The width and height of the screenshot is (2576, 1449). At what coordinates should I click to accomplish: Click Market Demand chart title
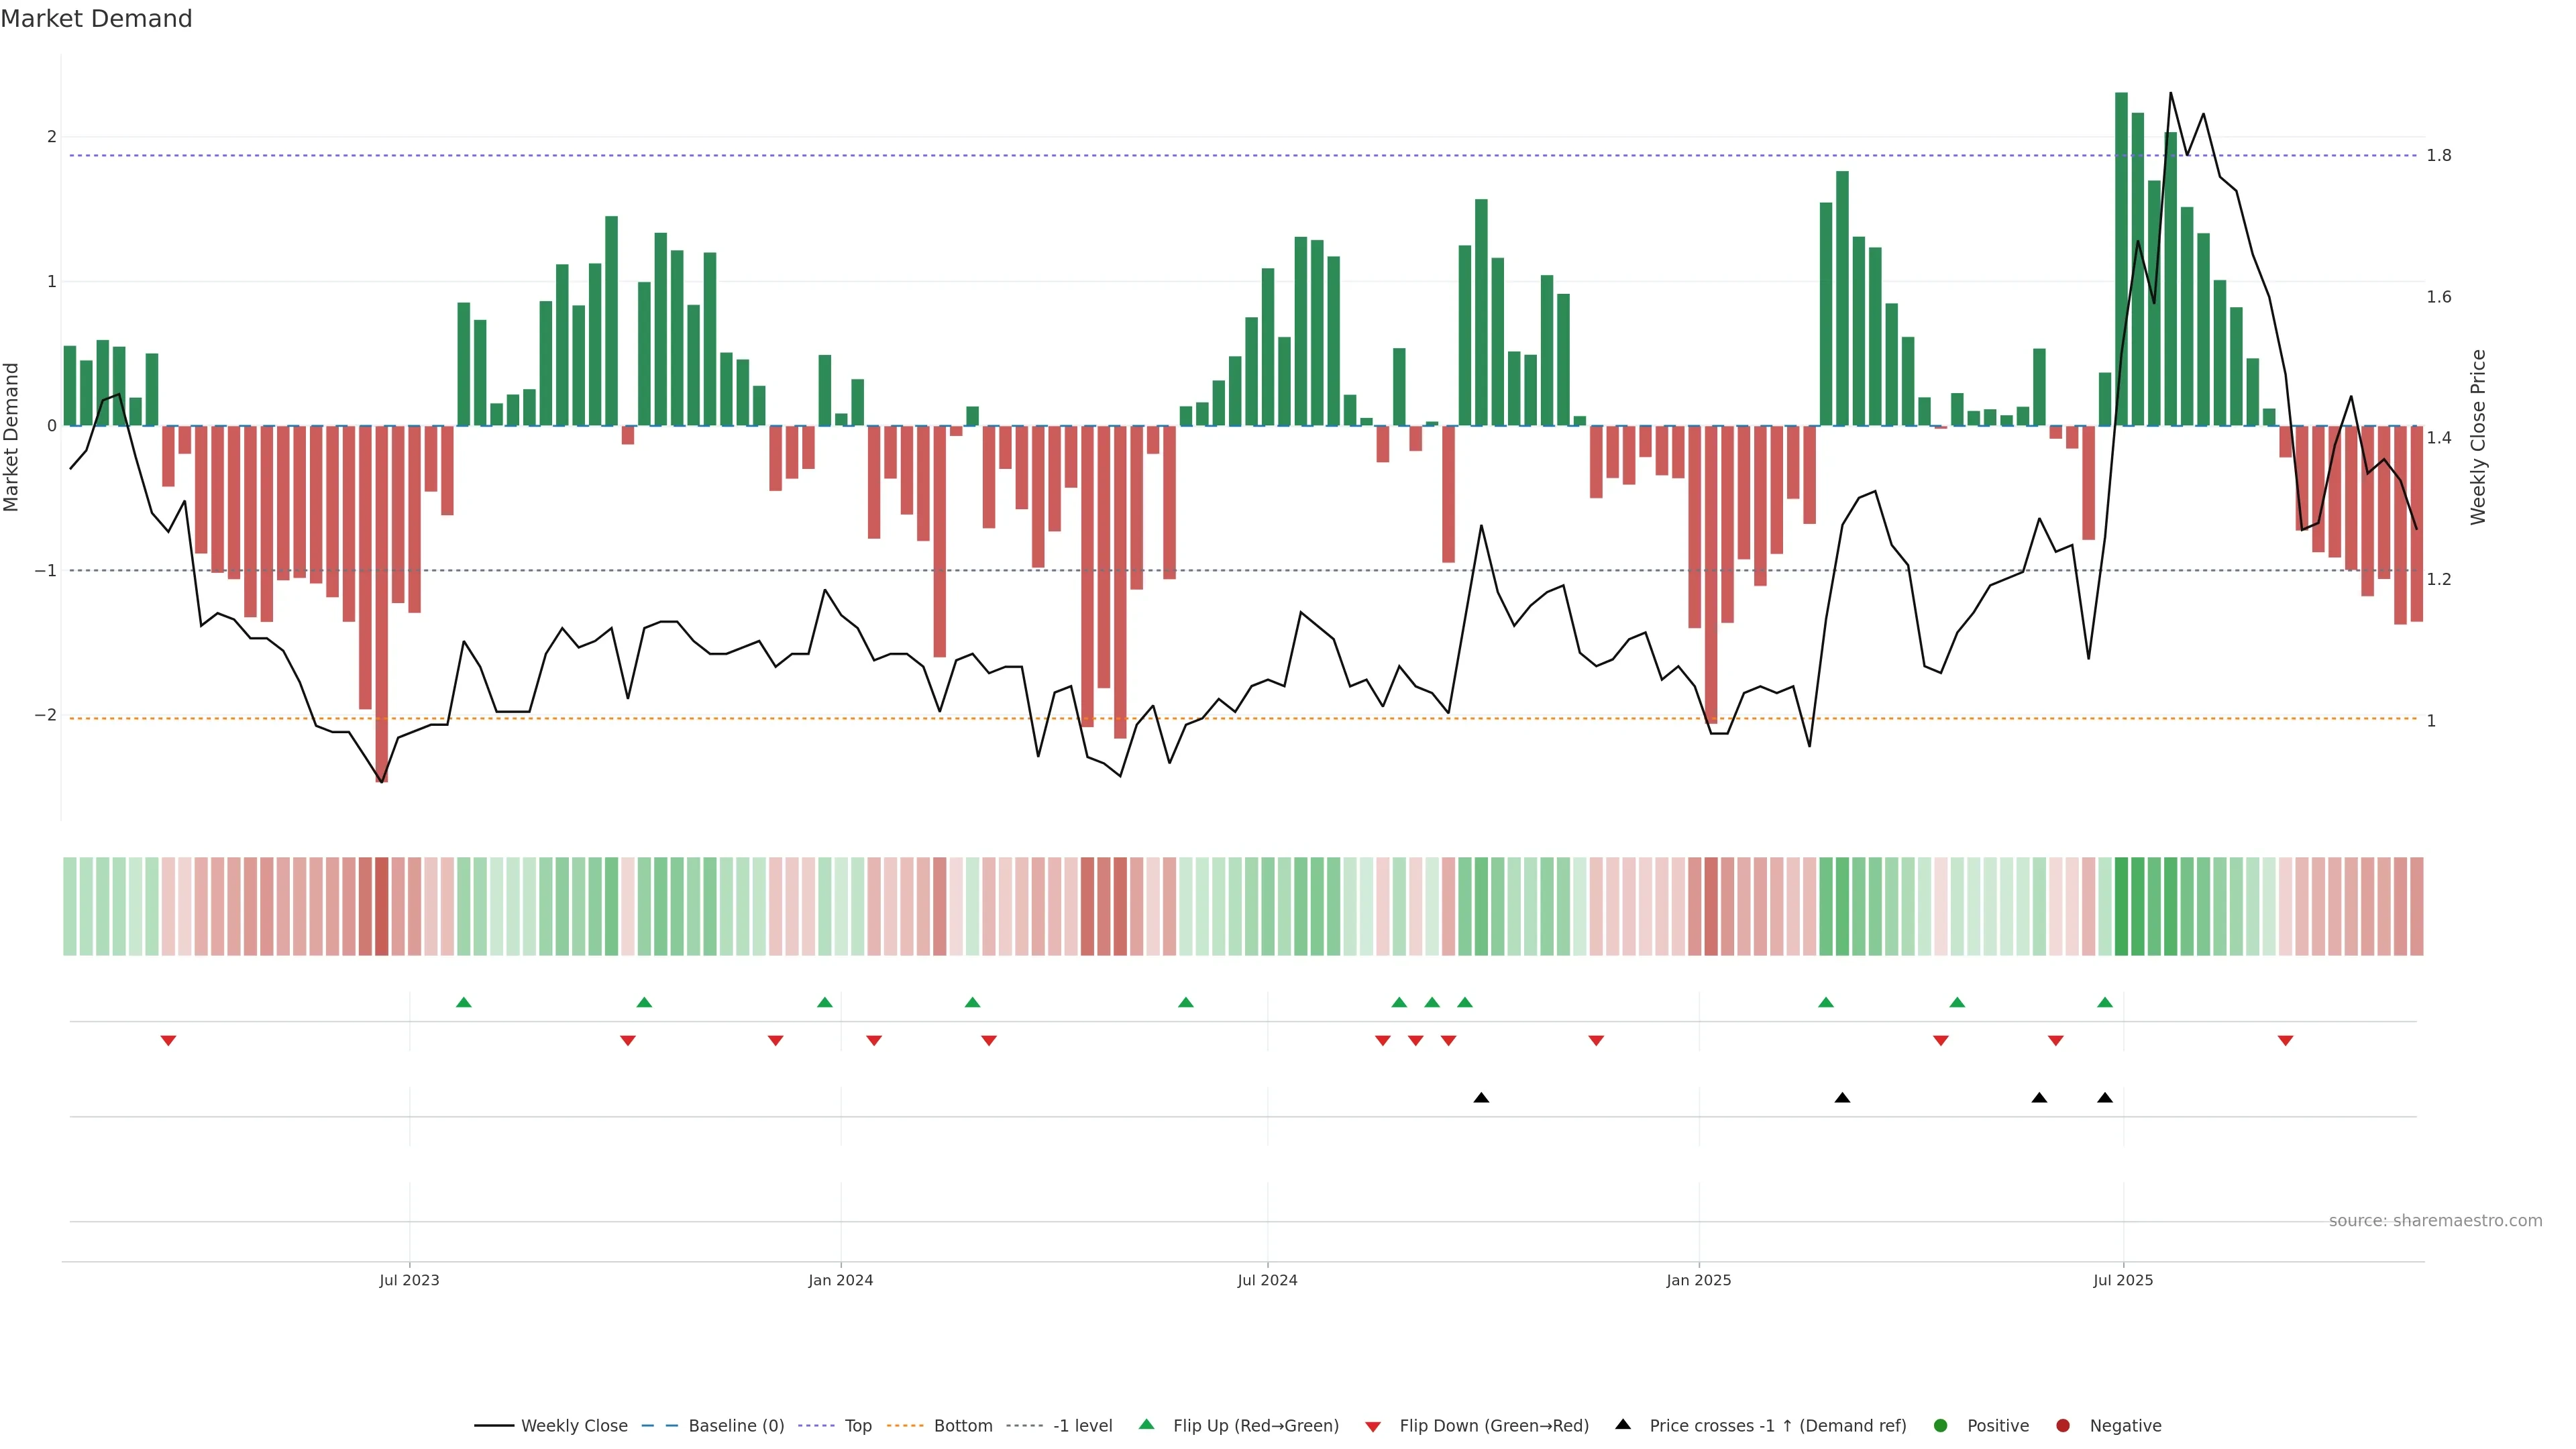(x=96, y=19)
